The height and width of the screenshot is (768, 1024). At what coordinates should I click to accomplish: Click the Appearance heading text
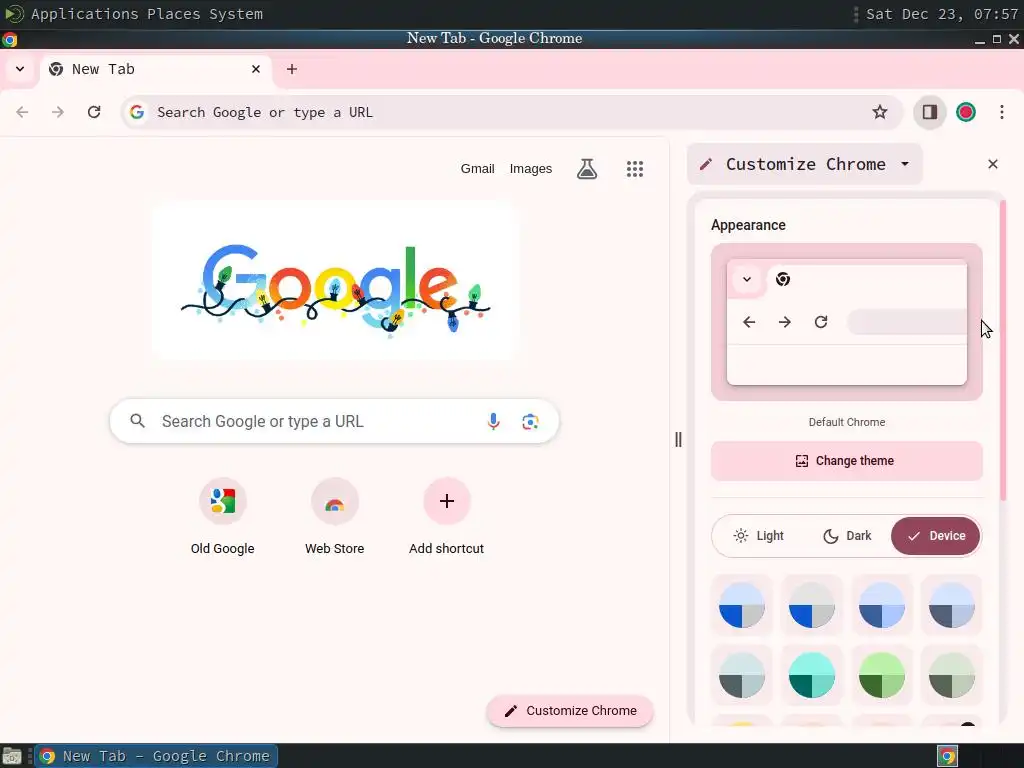pos(748,225)
